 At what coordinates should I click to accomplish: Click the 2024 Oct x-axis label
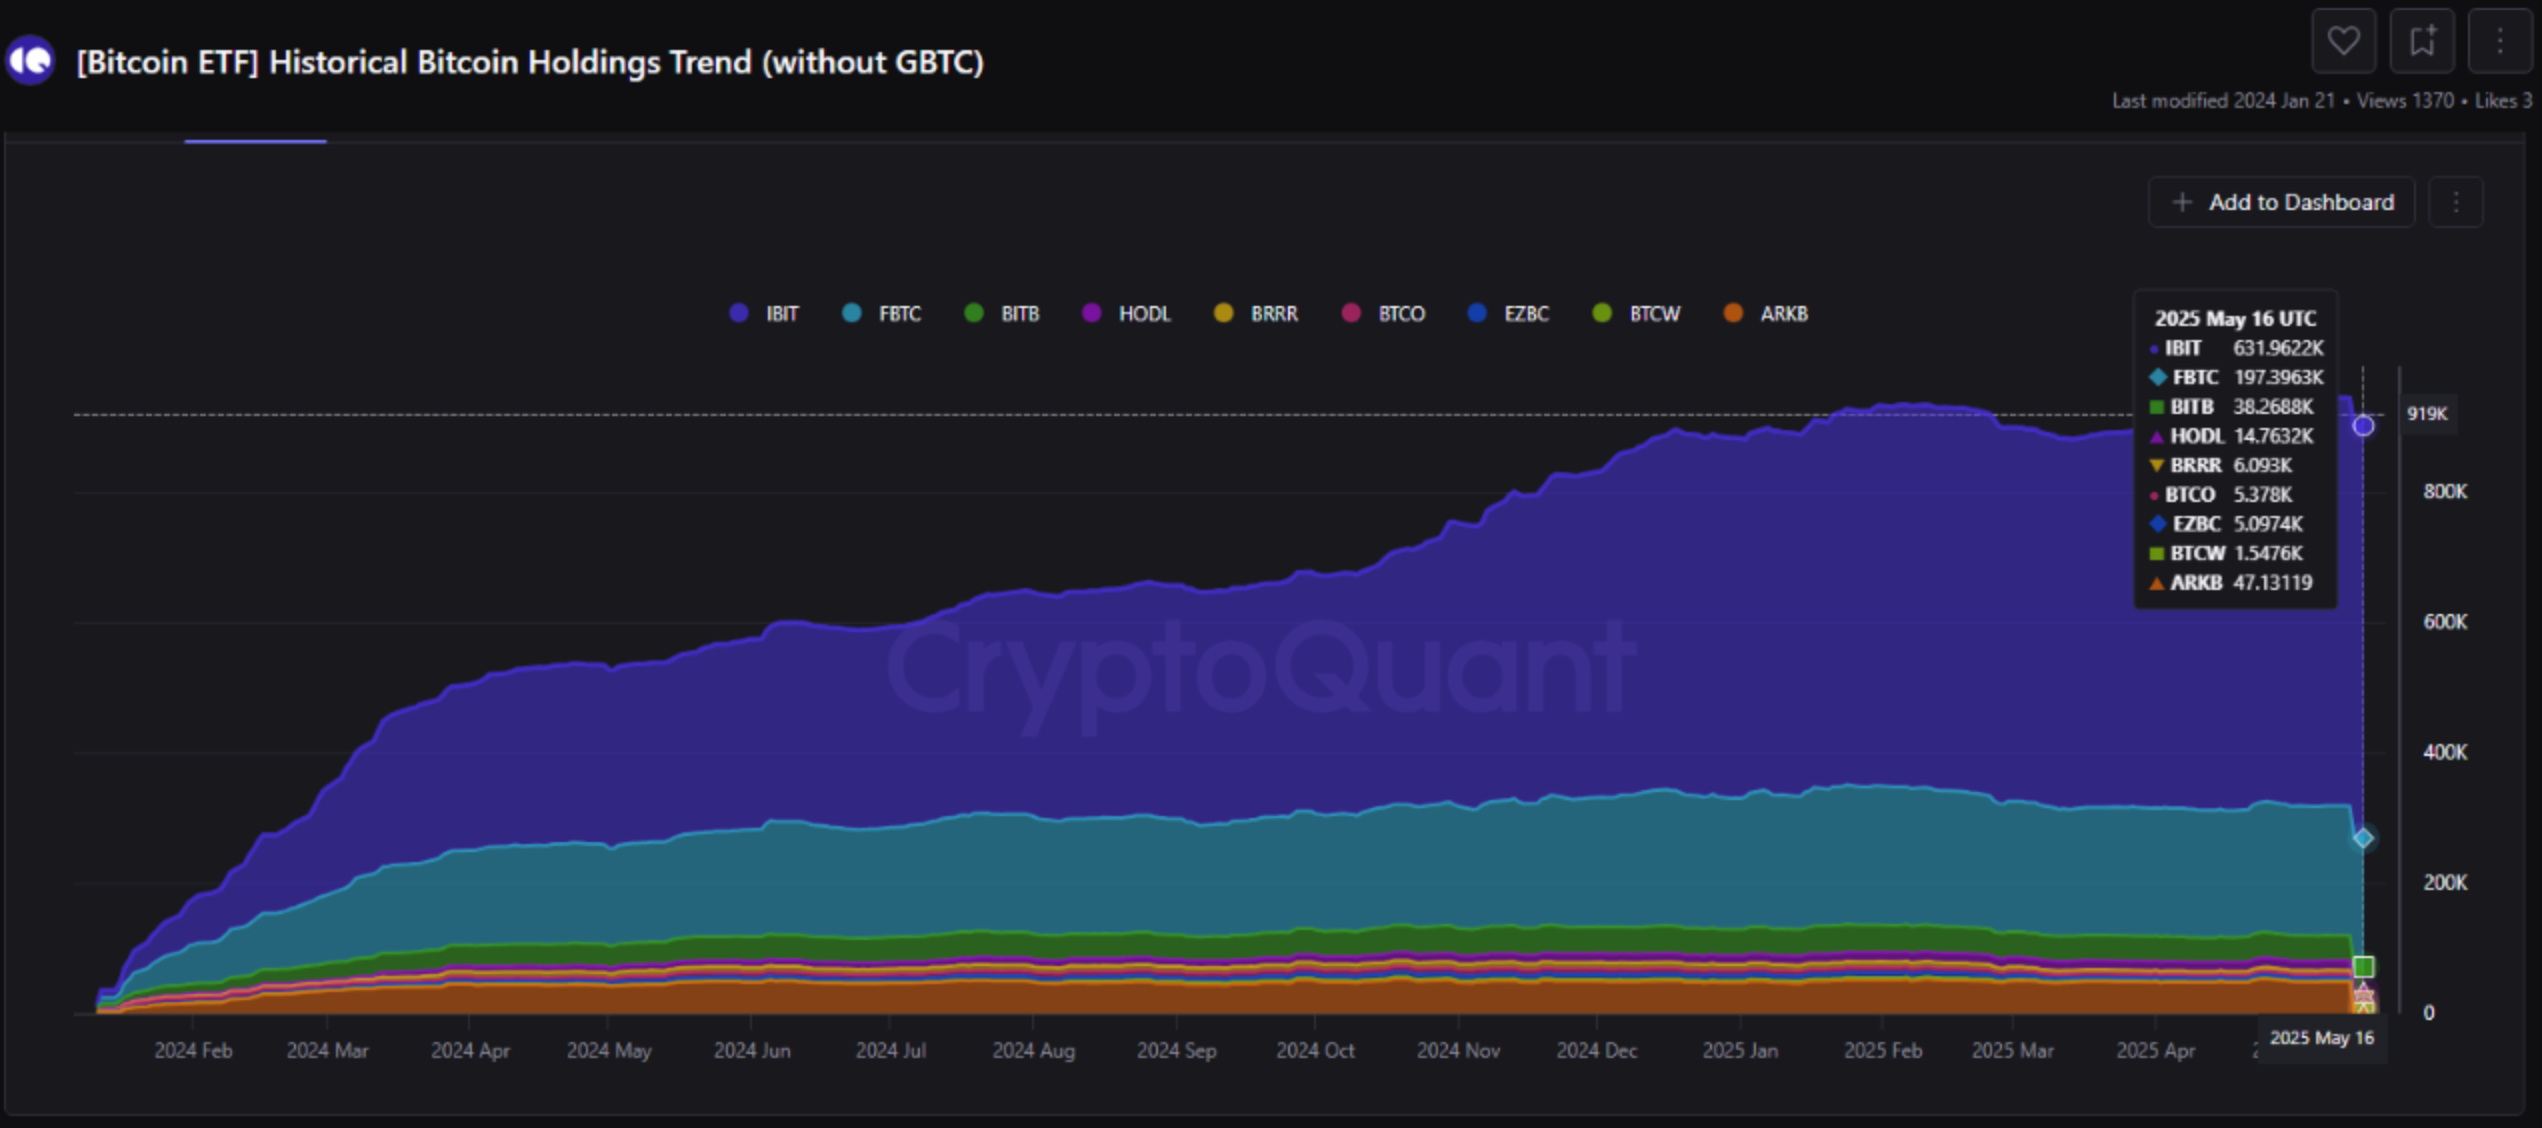click(1315, 1050)
